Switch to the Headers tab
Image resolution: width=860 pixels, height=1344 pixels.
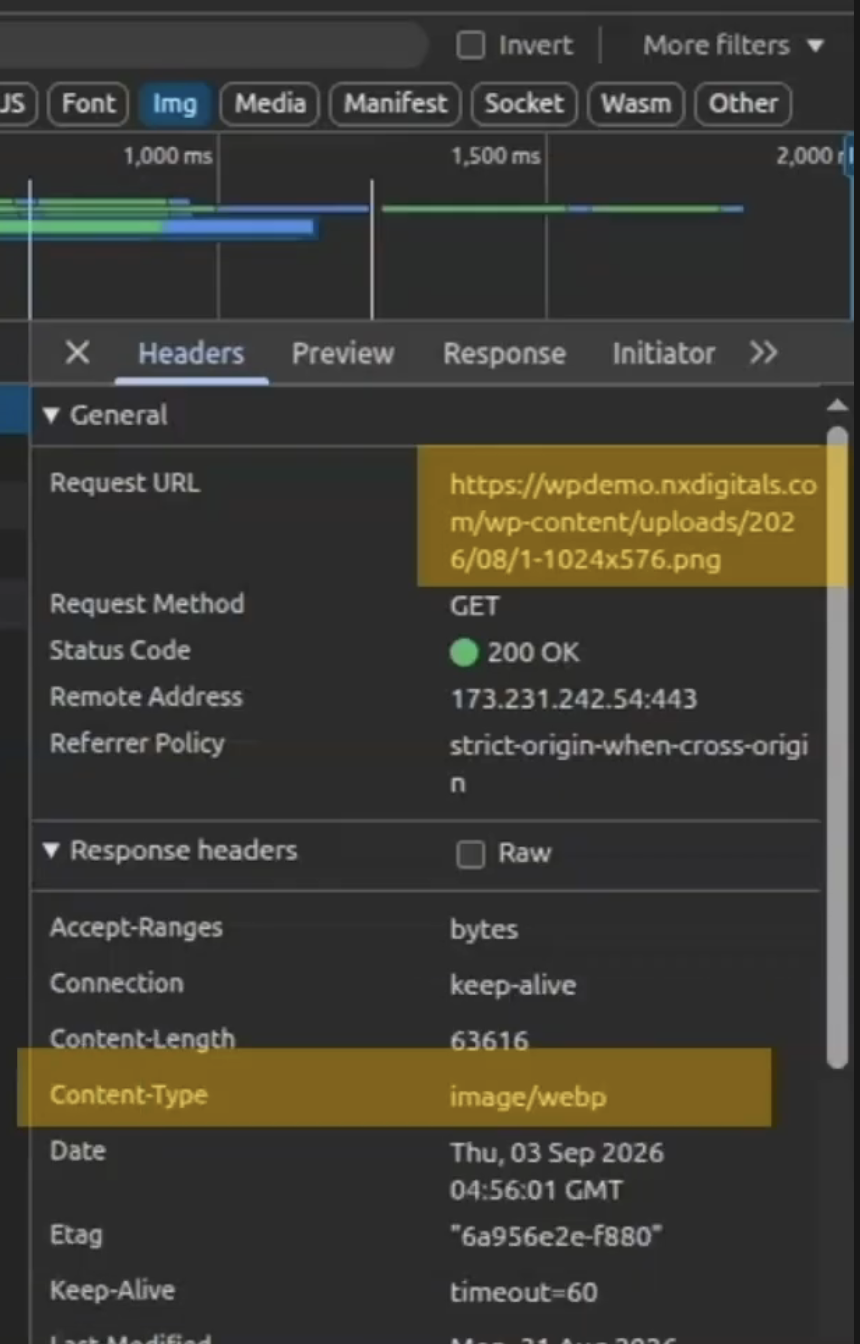[x=191, y=353]
